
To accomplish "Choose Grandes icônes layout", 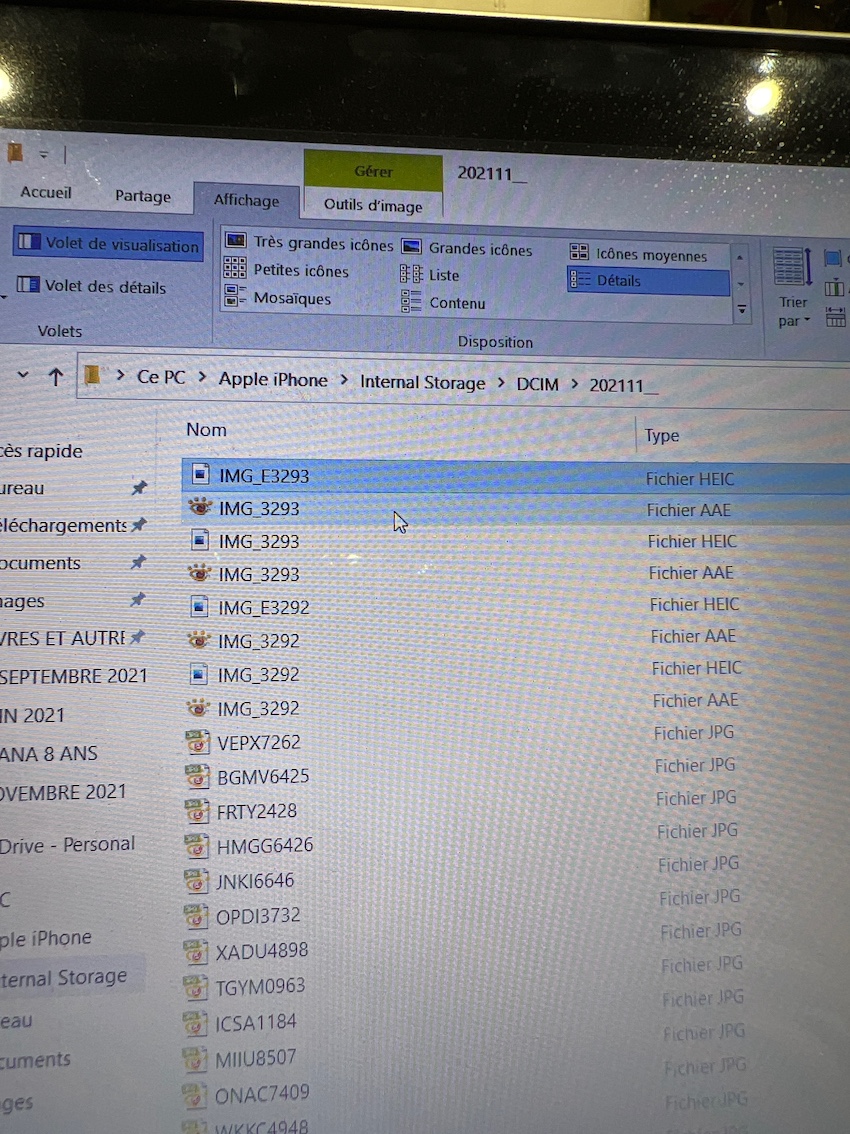I will click(x=467, y=249).
